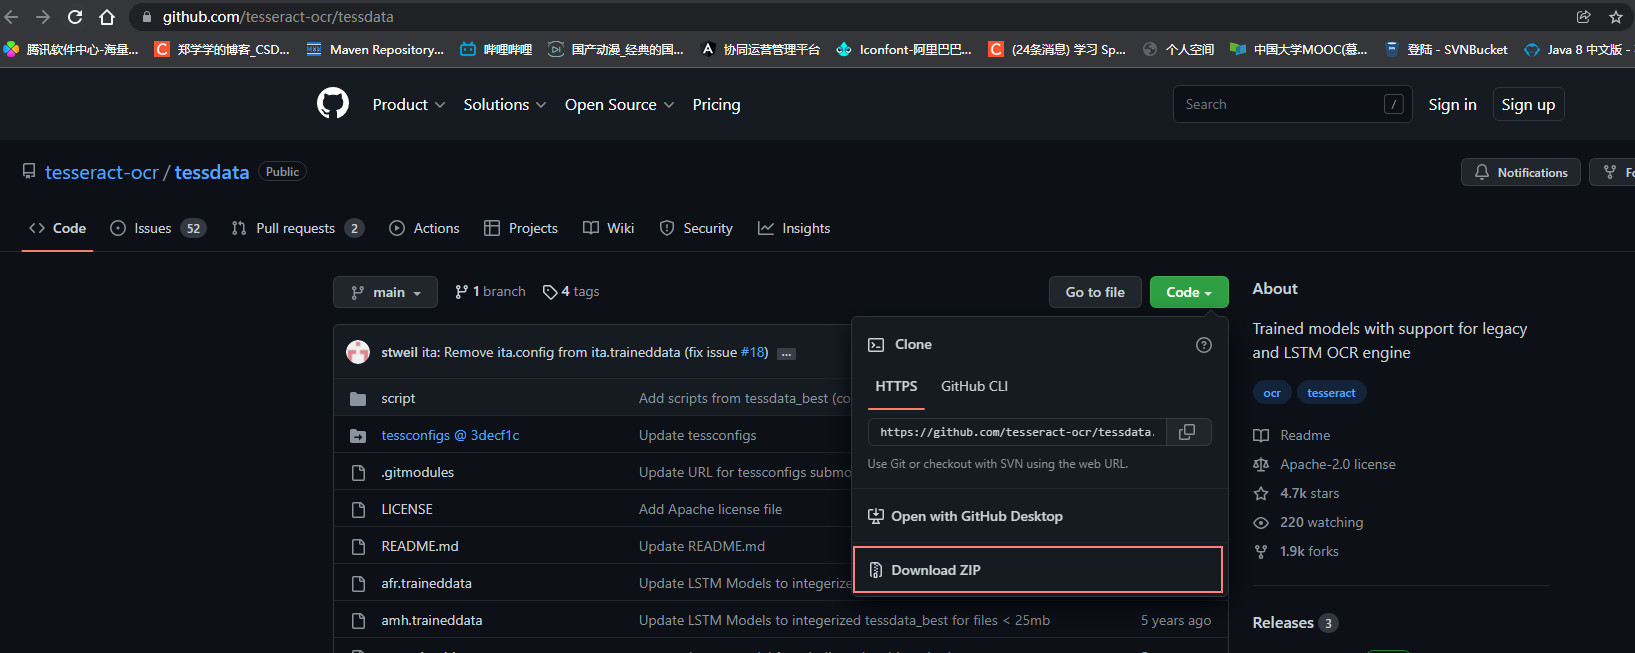Click the clone help question mark icon
This screenshot has width=1635, height=653.
tap(1204, 345)
